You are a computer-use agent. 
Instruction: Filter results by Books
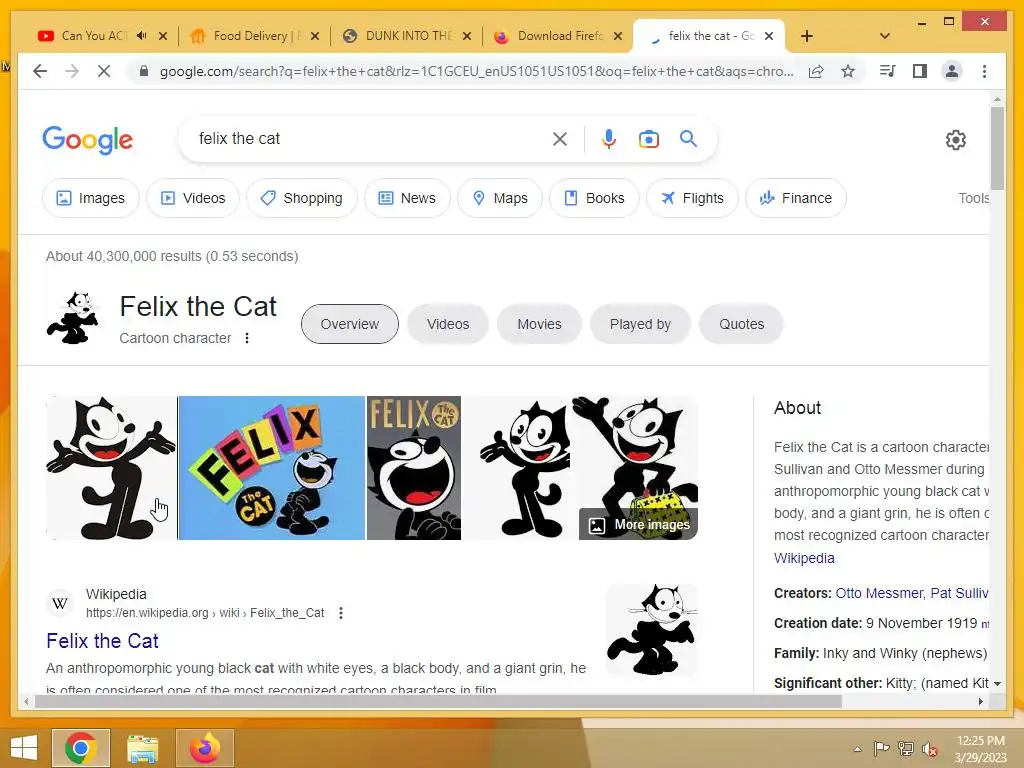tap(594, 198)
